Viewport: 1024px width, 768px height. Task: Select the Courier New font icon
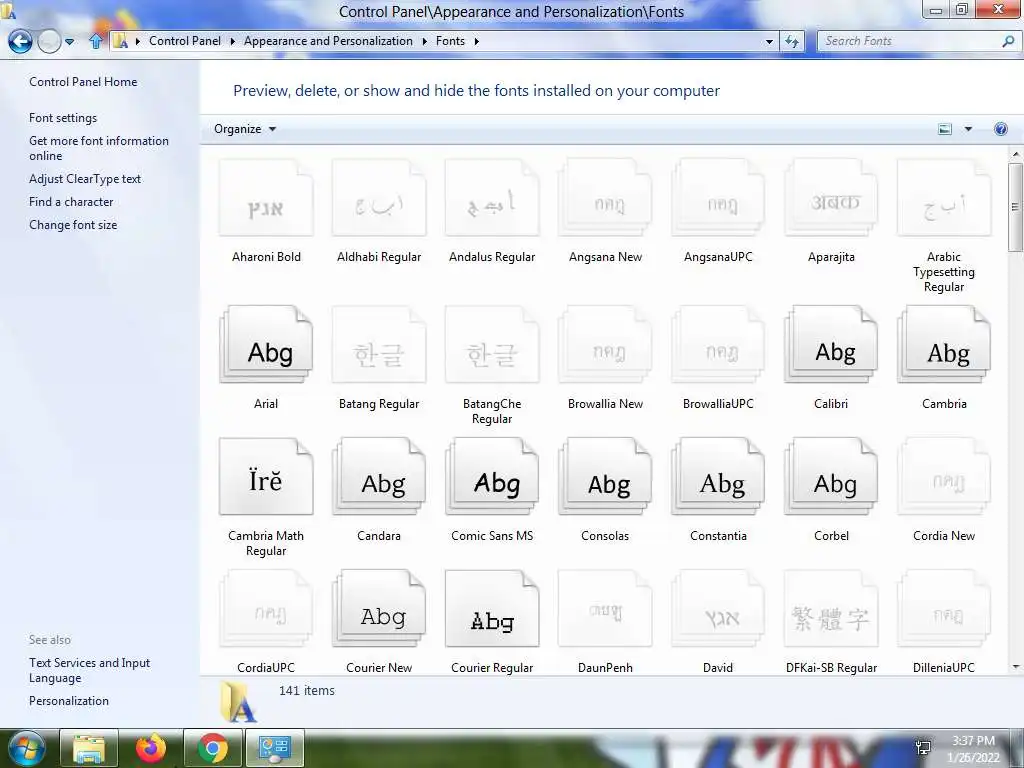click(379, 609)
